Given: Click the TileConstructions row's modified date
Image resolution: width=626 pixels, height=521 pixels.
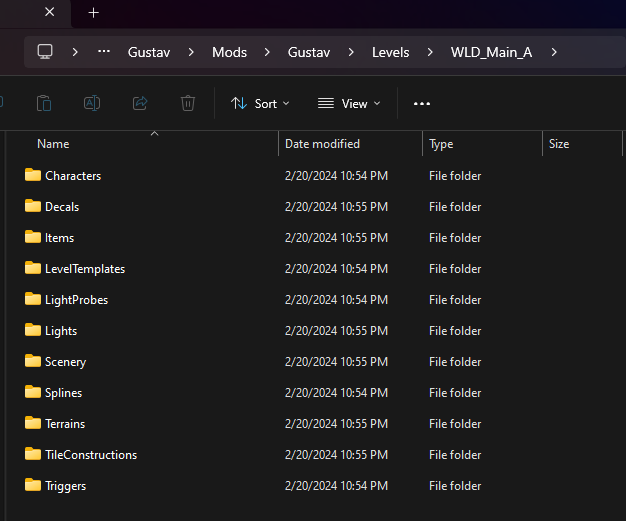Looking at the screenshot, I should (x=336, y=455).
